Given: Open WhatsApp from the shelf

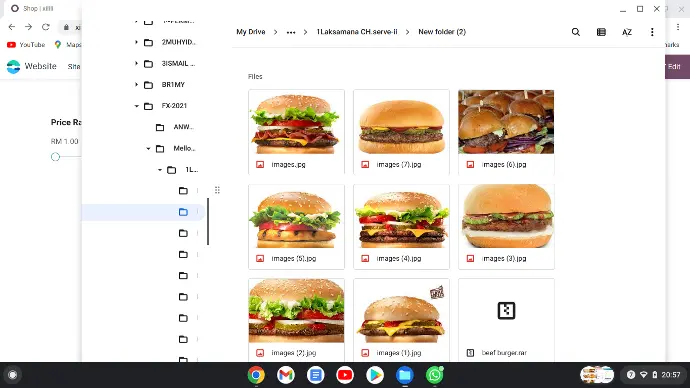Looking at the screenshot, I should click(x=434, y=375).
